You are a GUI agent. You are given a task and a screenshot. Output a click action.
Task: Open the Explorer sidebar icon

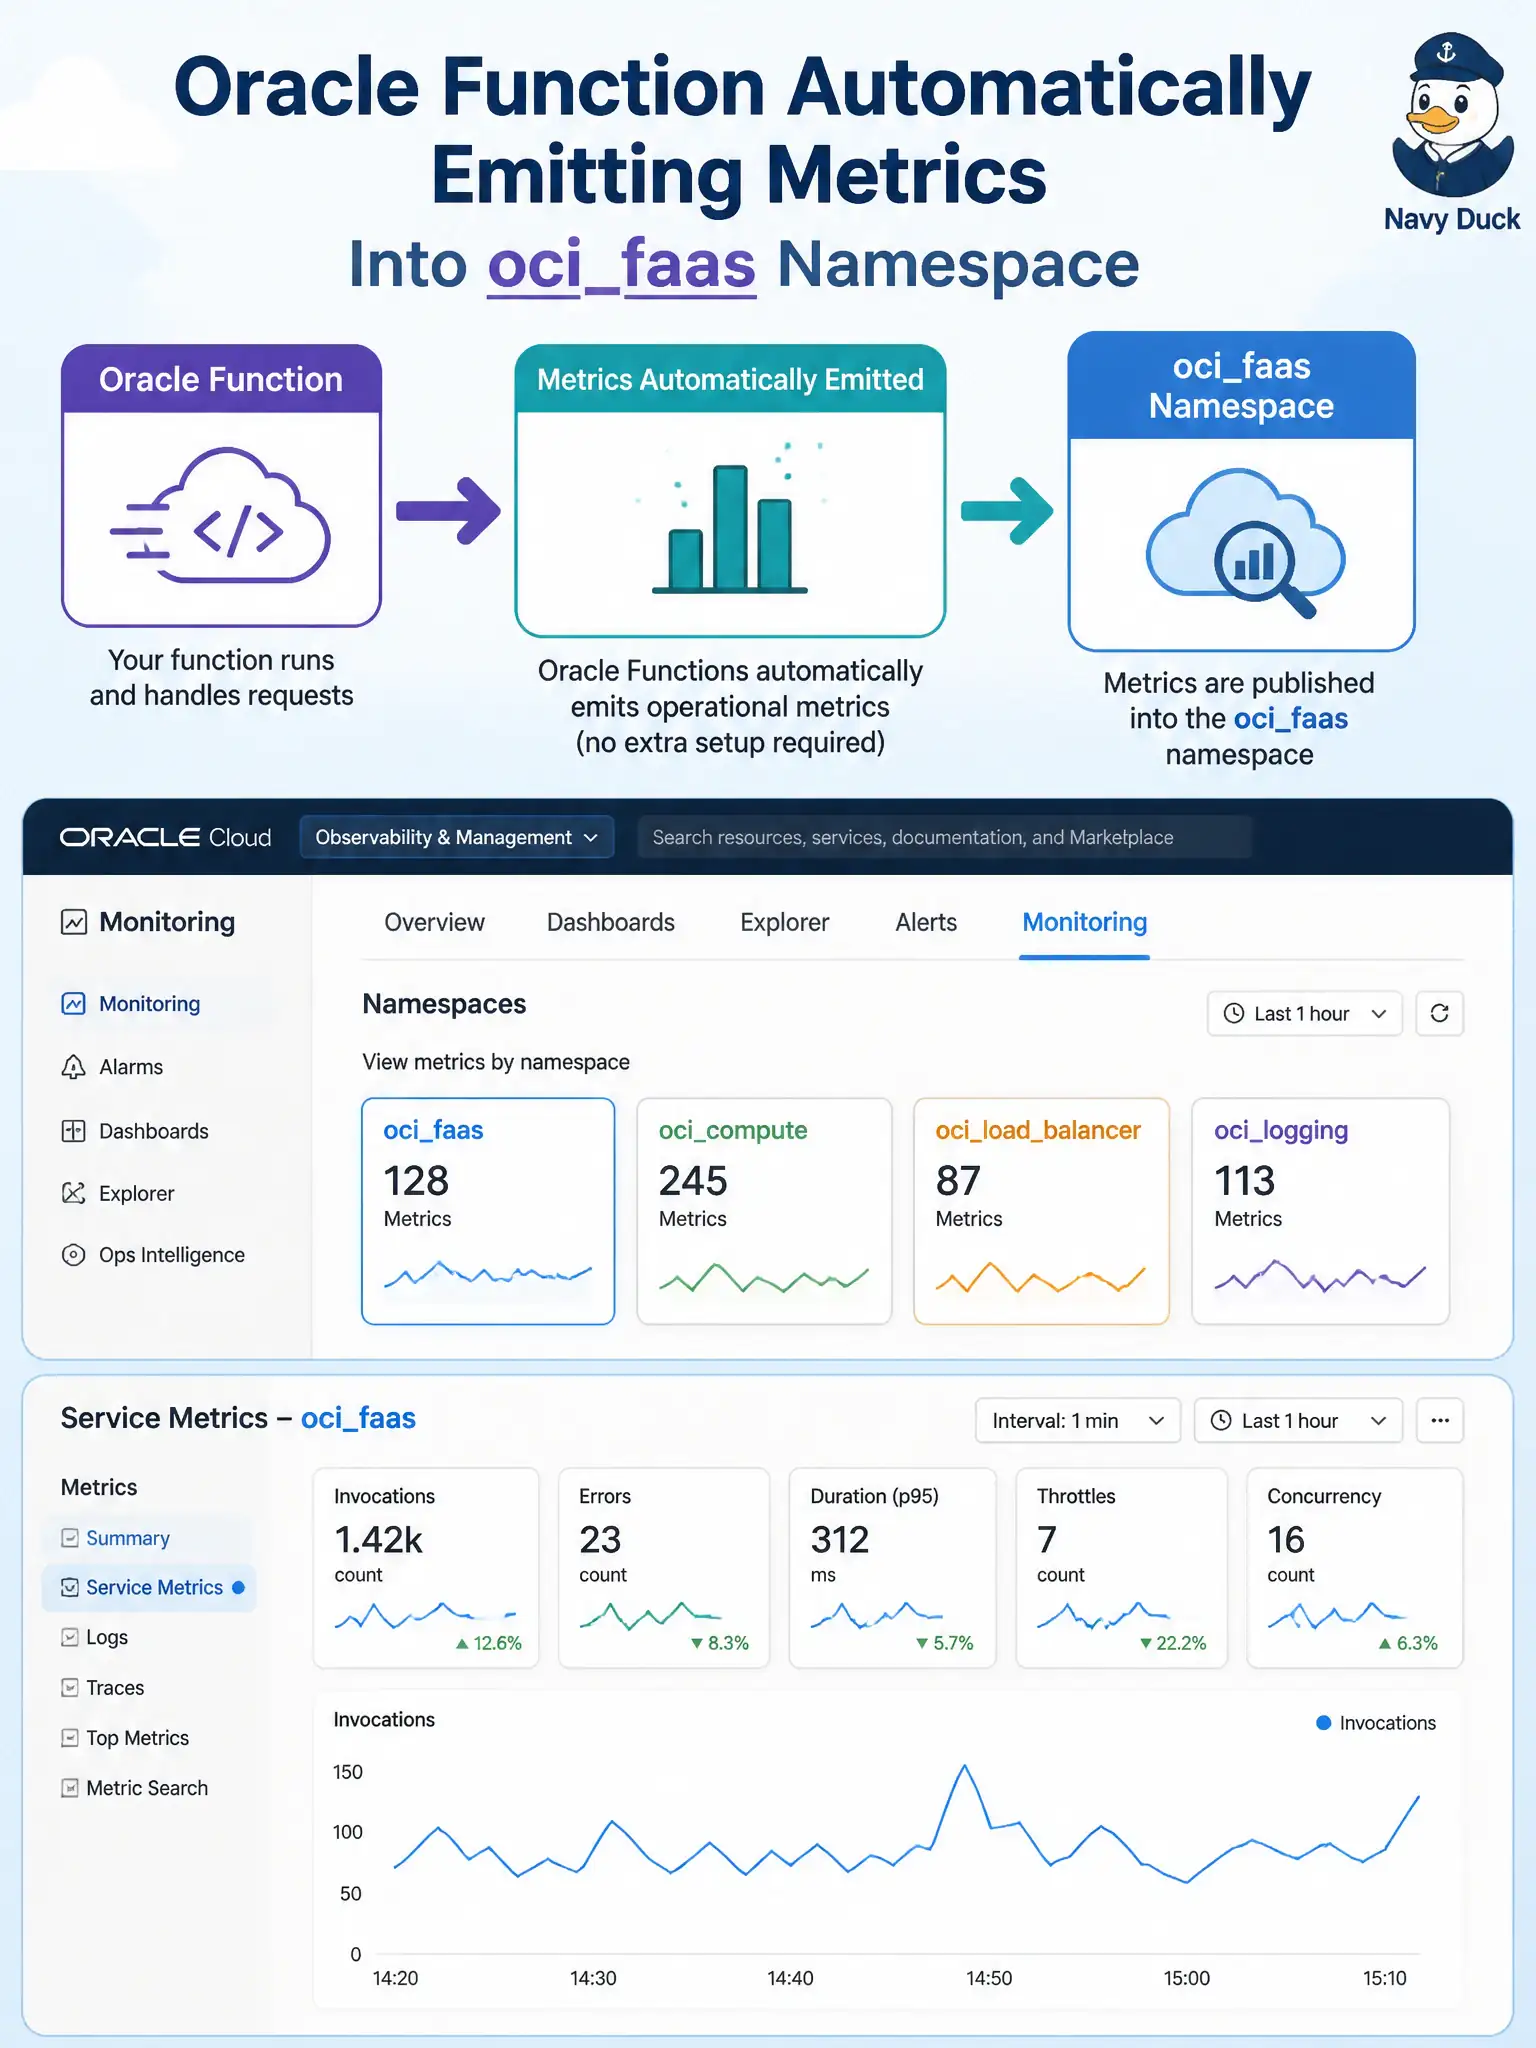tap(74, 1193)
